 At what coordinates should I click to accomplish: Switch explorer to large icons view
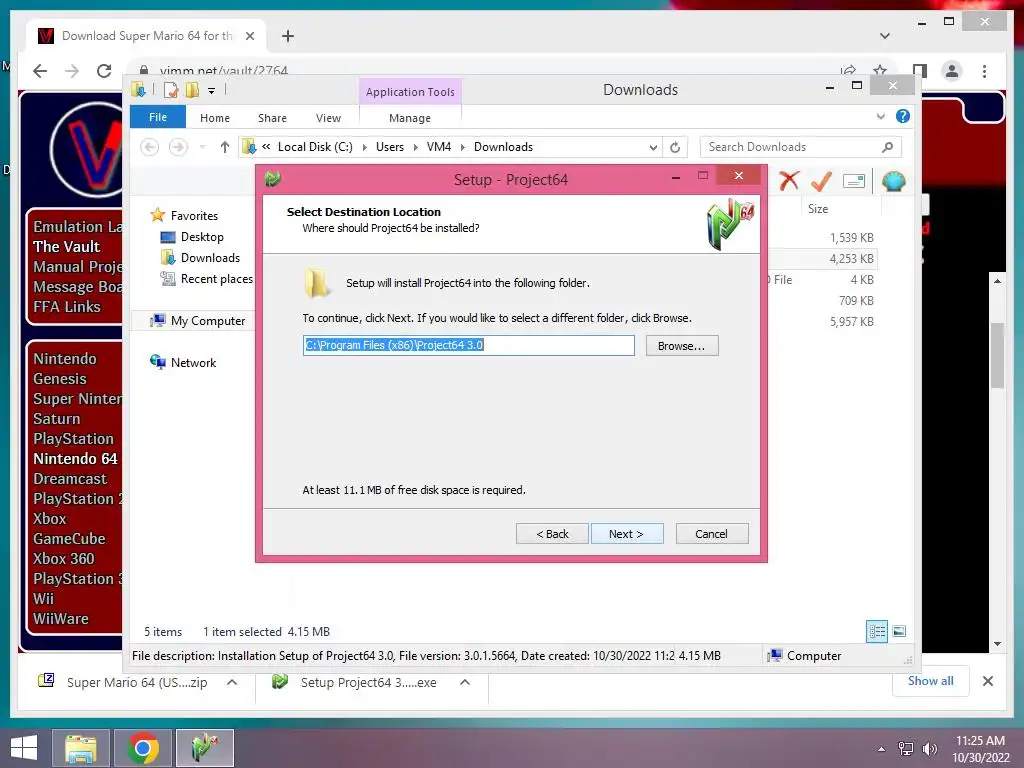[899, 631]
